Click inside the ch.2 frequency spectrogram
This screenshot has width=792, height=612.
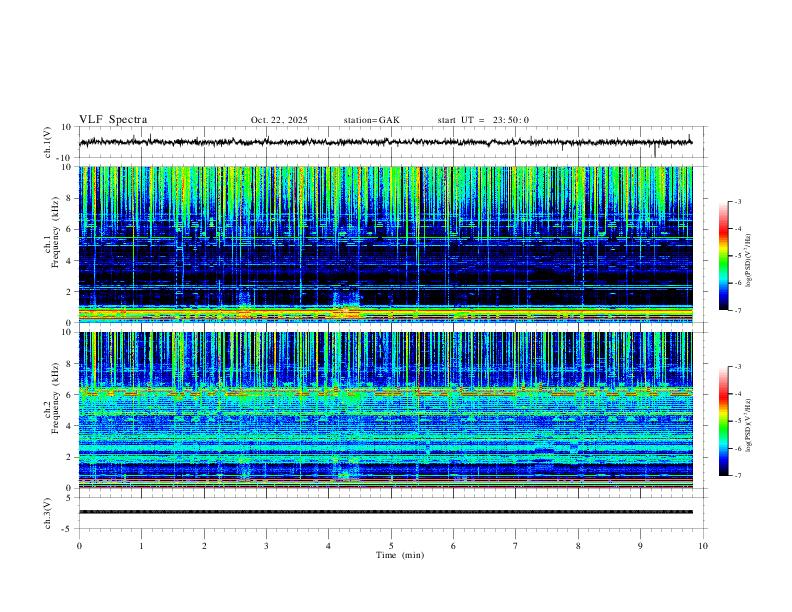[x=386, y=410]
